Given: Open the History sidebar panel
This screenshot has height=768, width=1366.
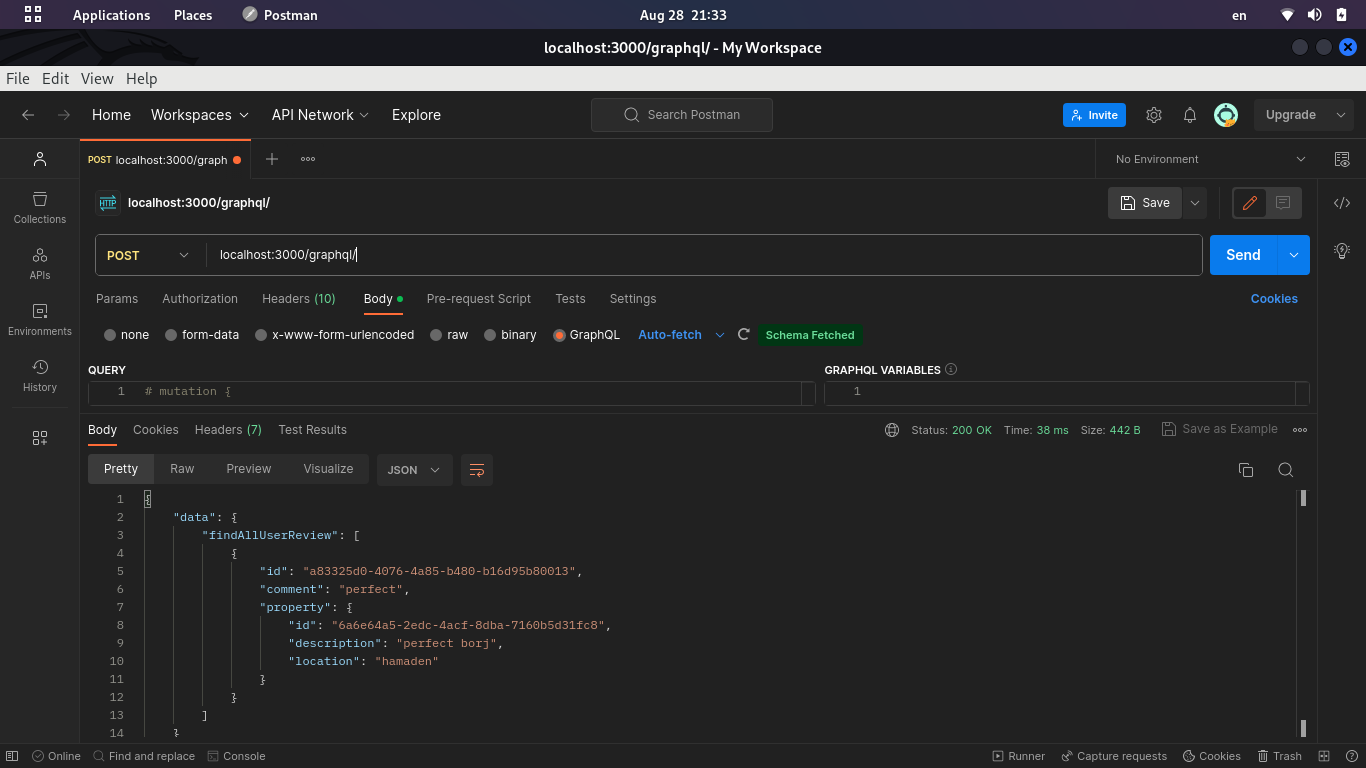Looking at the screenshot, I should point(40,376).
